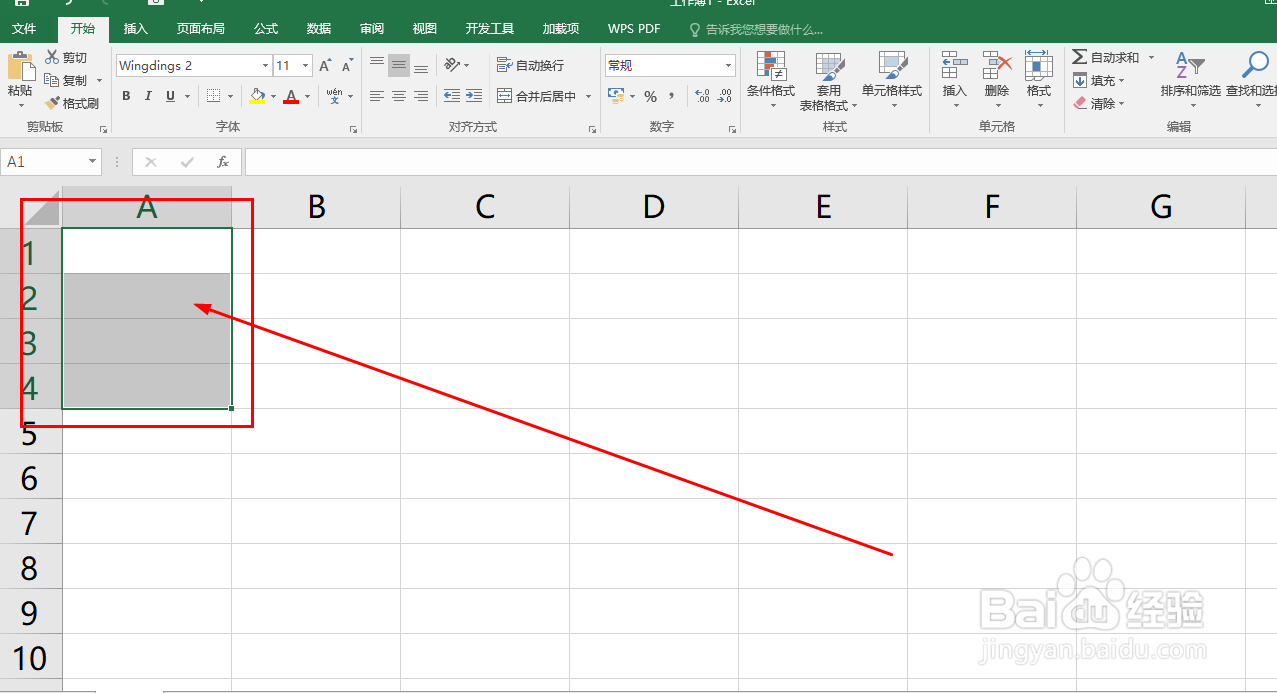Click Delete cells (删除) button
Viewport: 1277px width, 693px height.
click(x=997, y=80)
